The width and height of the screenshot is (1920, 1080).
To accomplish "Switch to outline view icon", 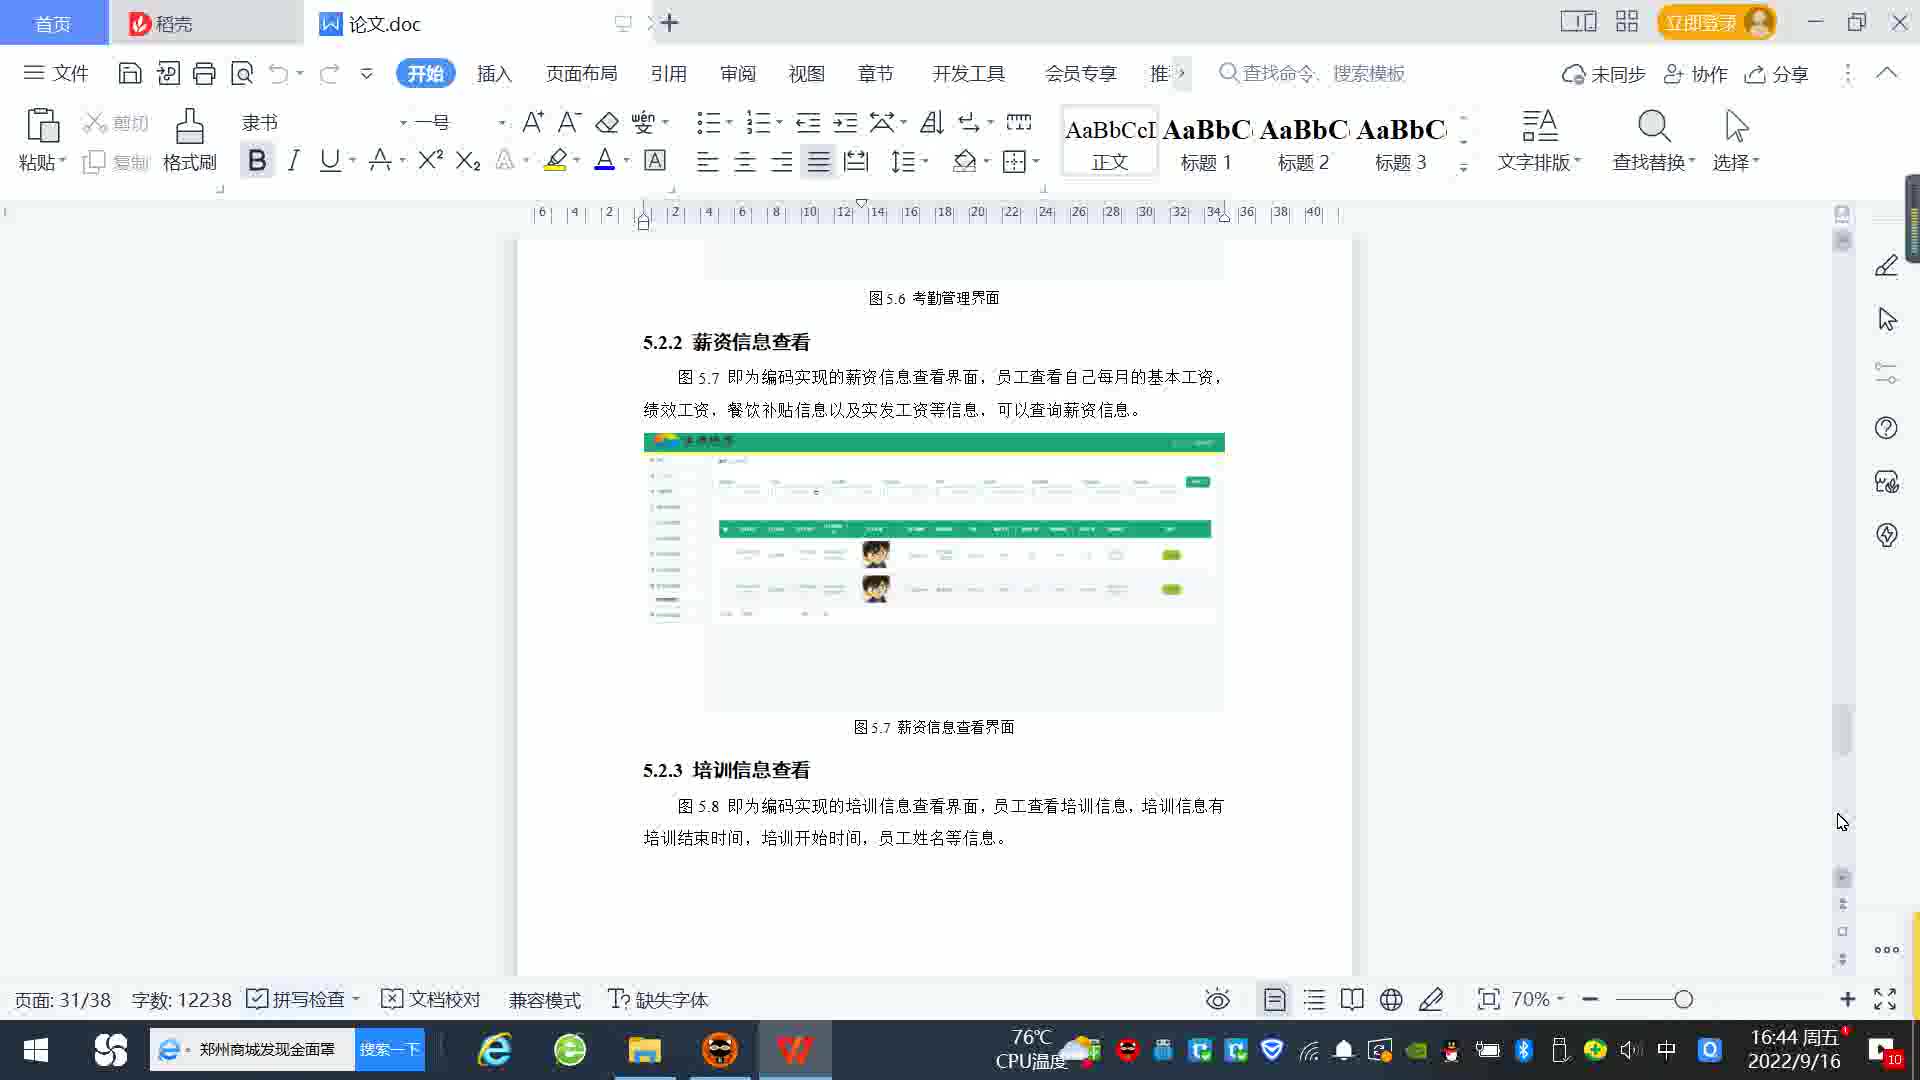I will (x=1314, y=999).
